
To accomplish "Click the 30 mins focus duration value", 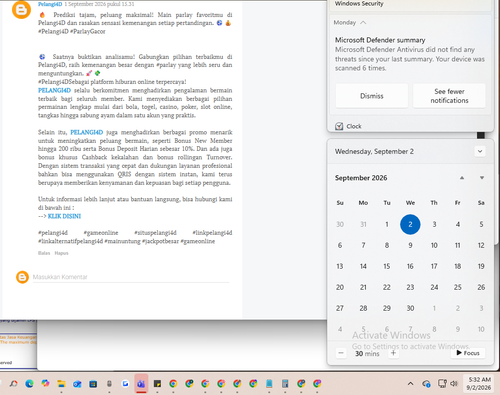I will click(367, 353).
